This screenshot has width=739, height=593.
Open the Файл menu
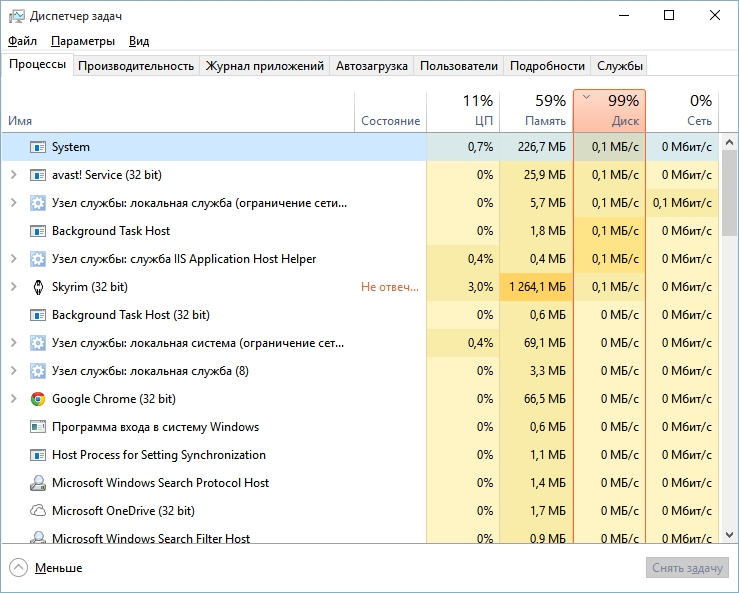[22, 41]
